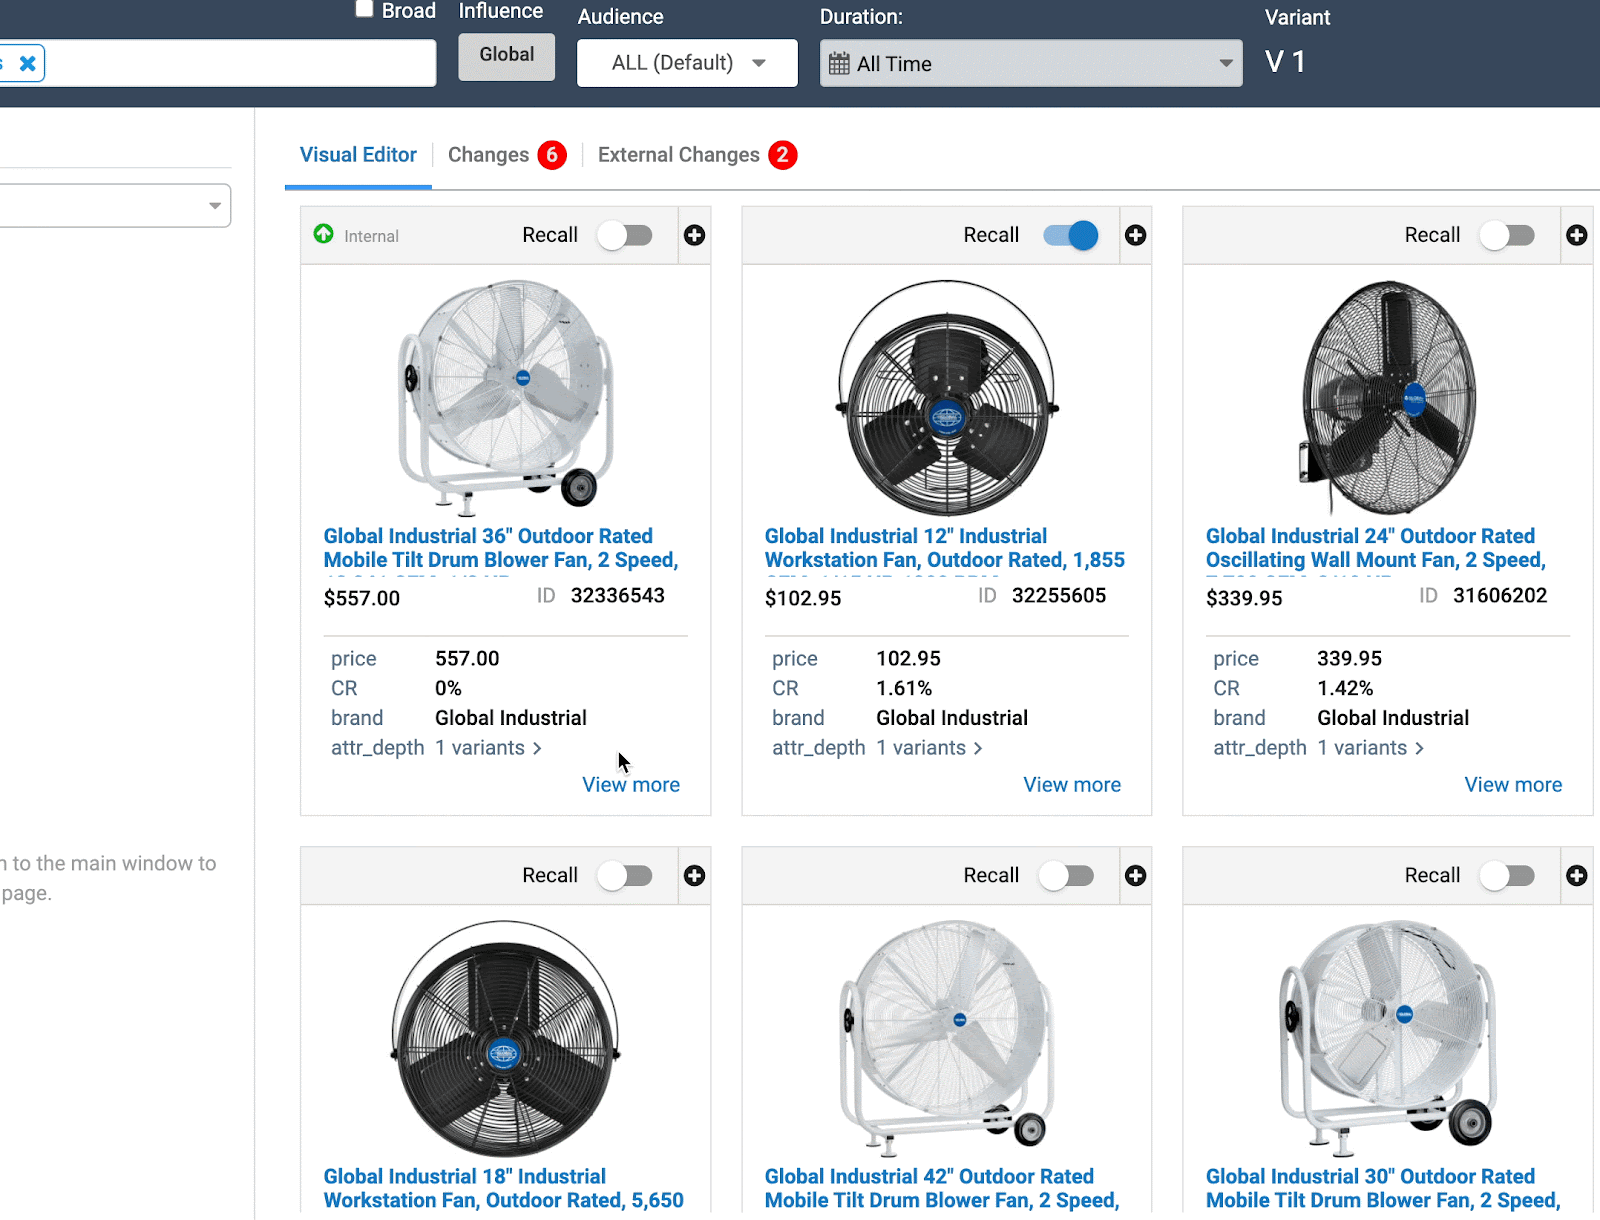Click View more on the $339.95 fan card

1513,785
